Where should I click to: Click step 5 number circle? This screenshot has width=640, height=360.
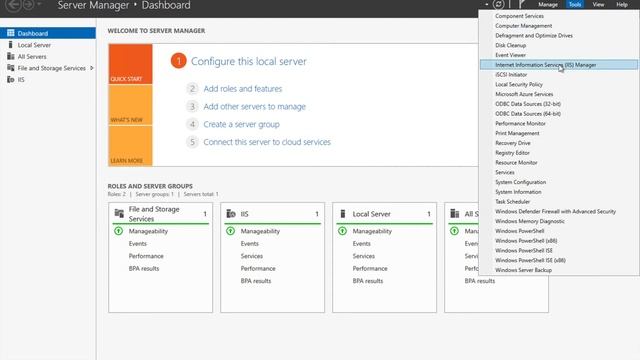(x=192, y=142)
